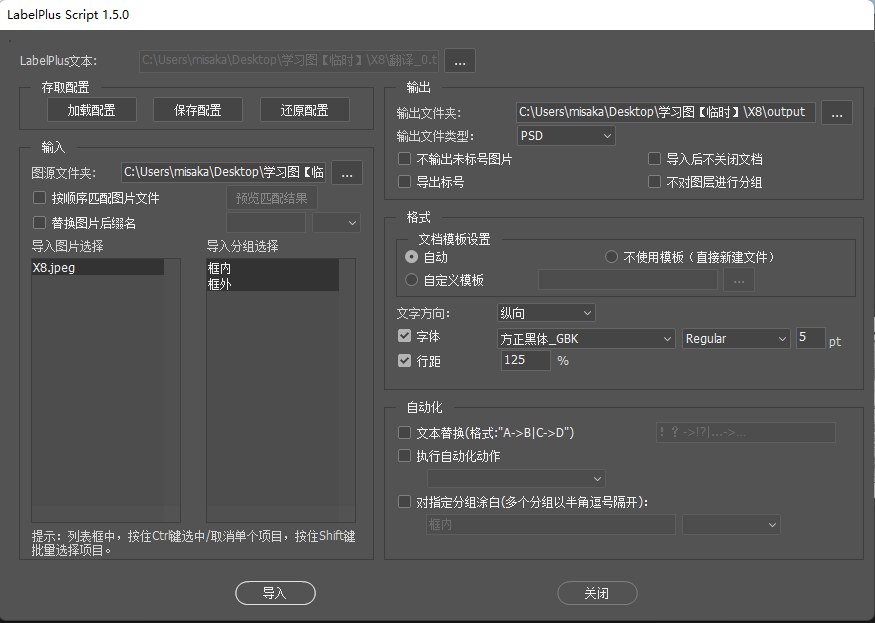Select 框外 in group list
The width and height of the screenshot is (875, 623).
(272, 284)
